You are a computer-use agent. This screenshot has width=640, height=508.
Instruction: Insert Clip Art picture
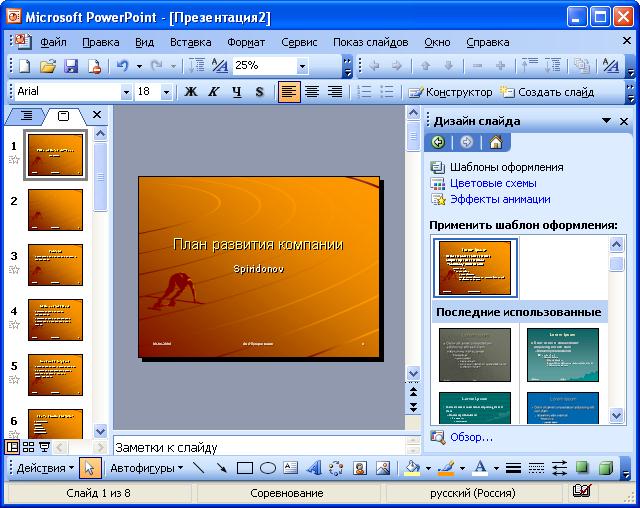coord(360,468)
